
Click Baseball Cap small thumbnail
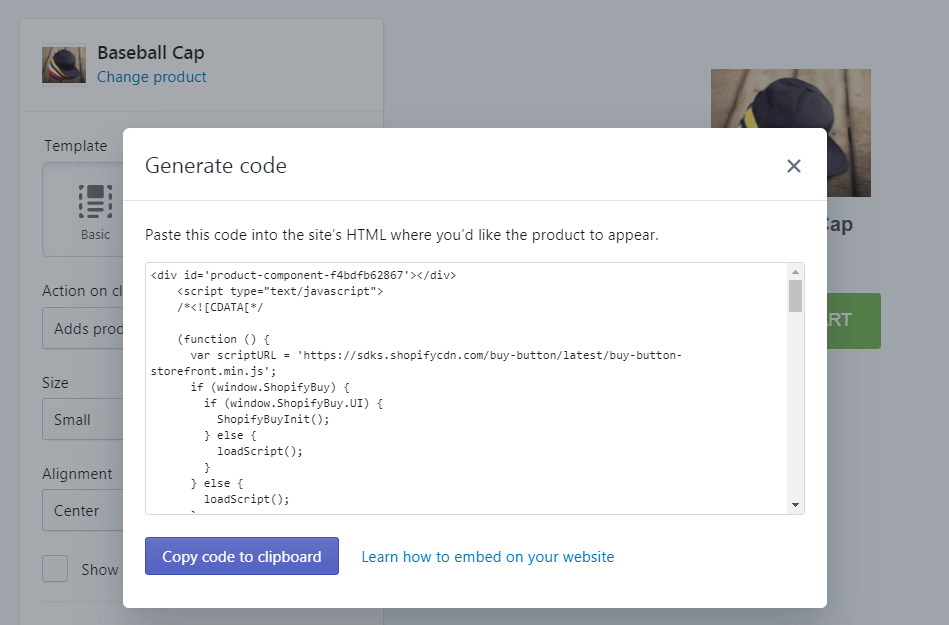[64, 65]
